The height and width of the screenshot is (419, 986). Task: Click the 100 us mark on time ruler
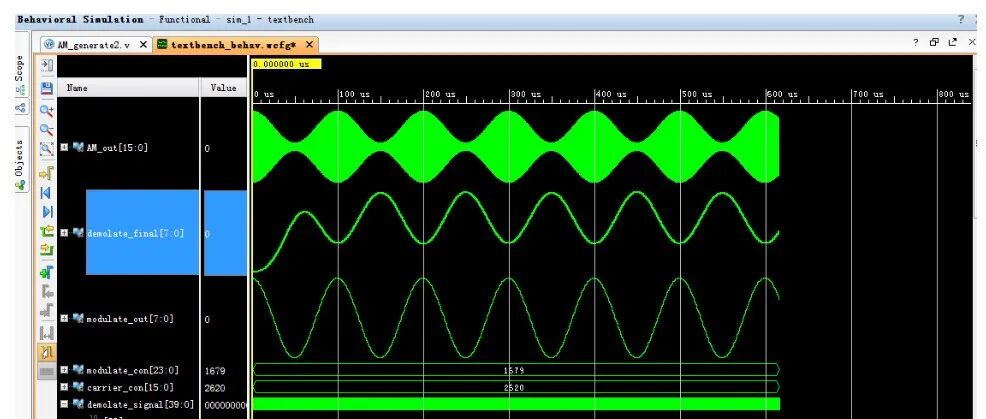tap(355, 94)
